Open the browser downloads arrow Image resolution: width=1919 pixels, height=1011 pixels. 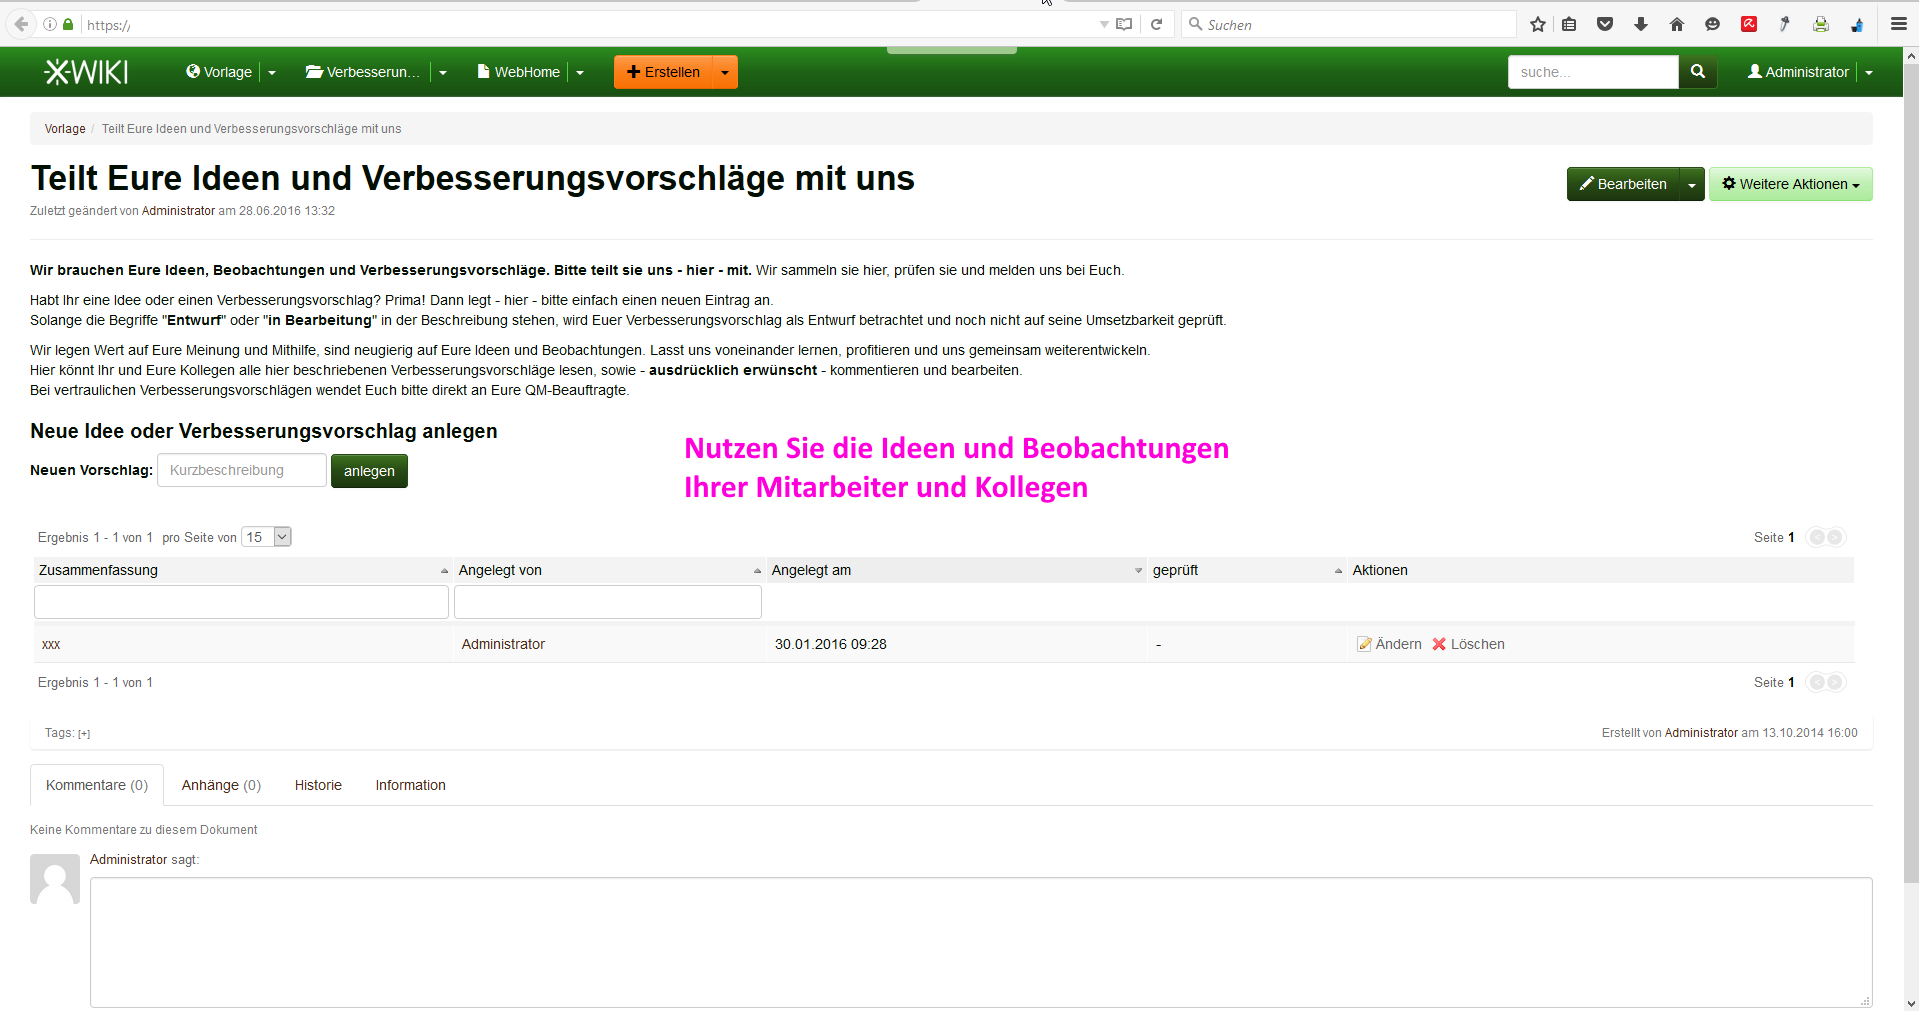1641,25
